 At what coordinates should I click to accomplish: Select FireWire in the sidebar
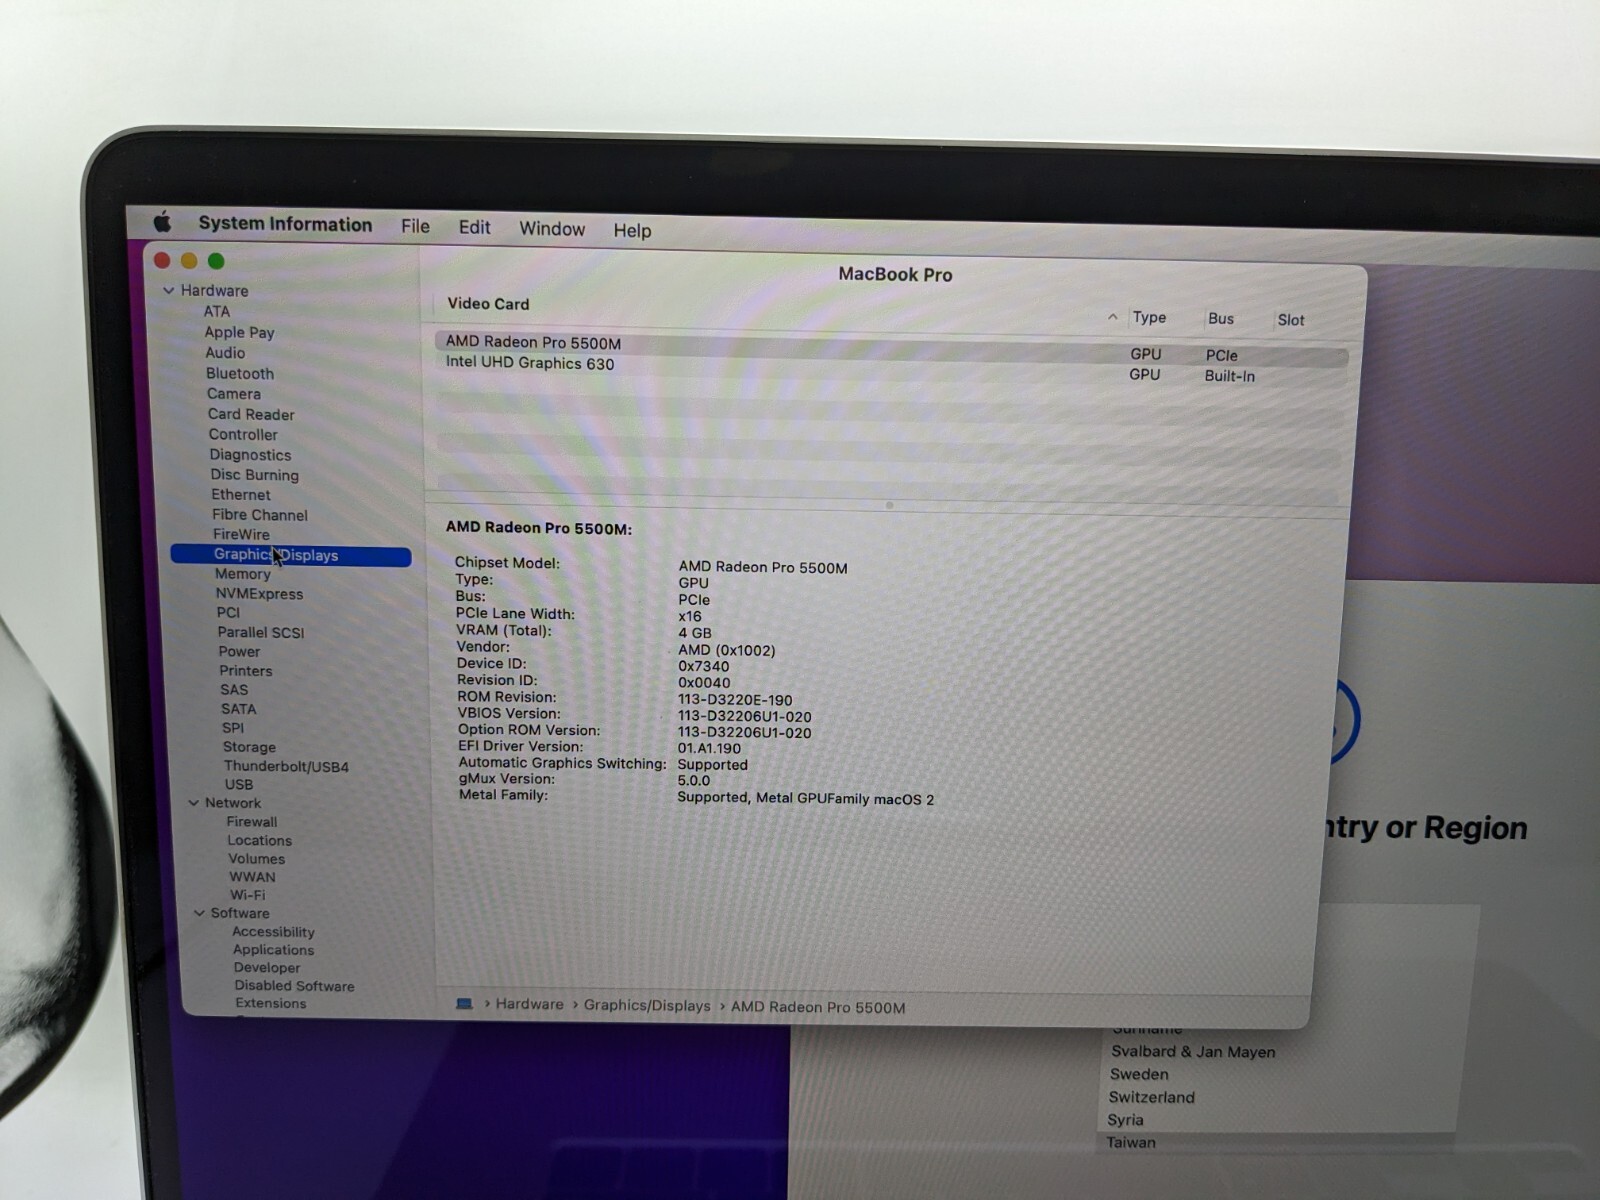[x=241, y=534]
